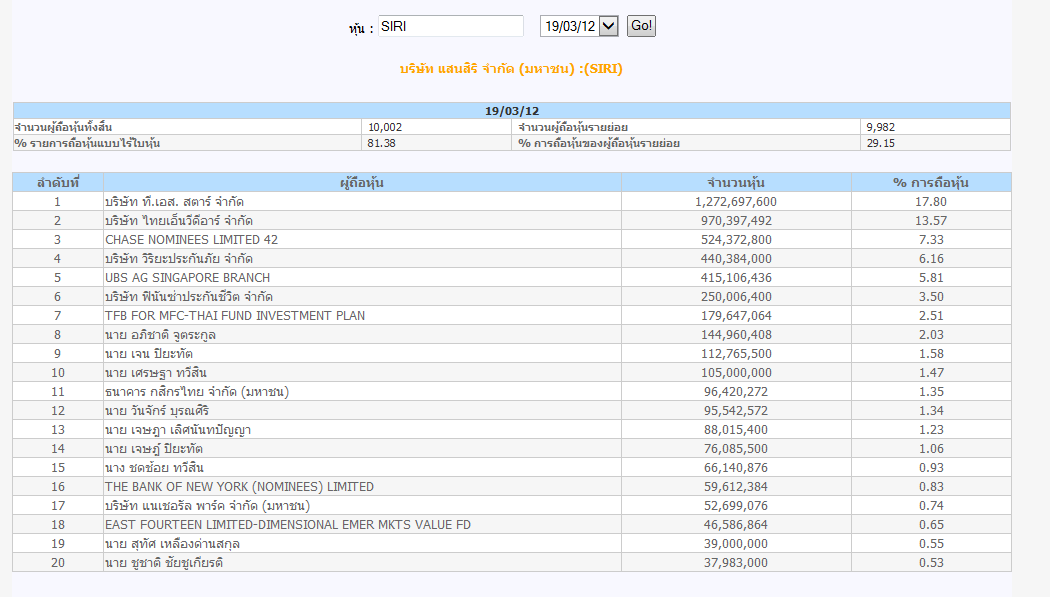Select EAST FOURTEEN LIMITED-DIMENSIONAL EMER MKTS VALUE FD

click(x=288, y=525)
